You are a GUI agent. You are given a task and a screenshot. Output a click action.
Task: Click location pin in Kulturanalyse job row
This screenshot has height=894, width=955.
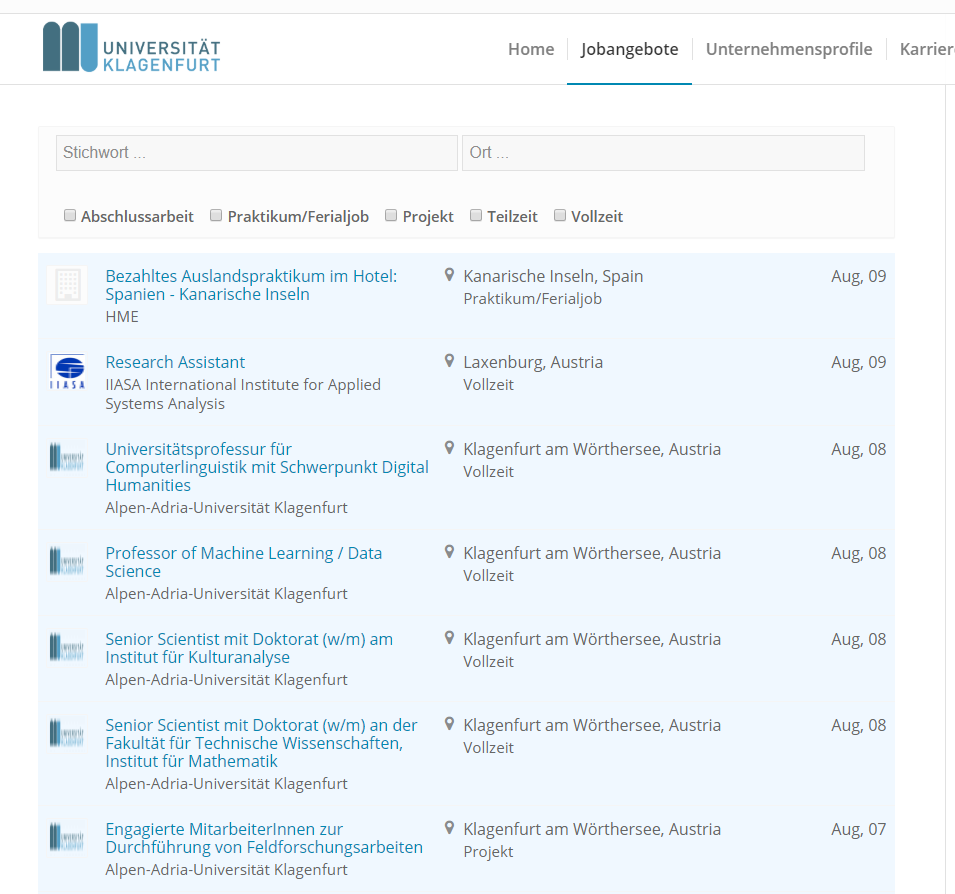click(x=449, y=638)
